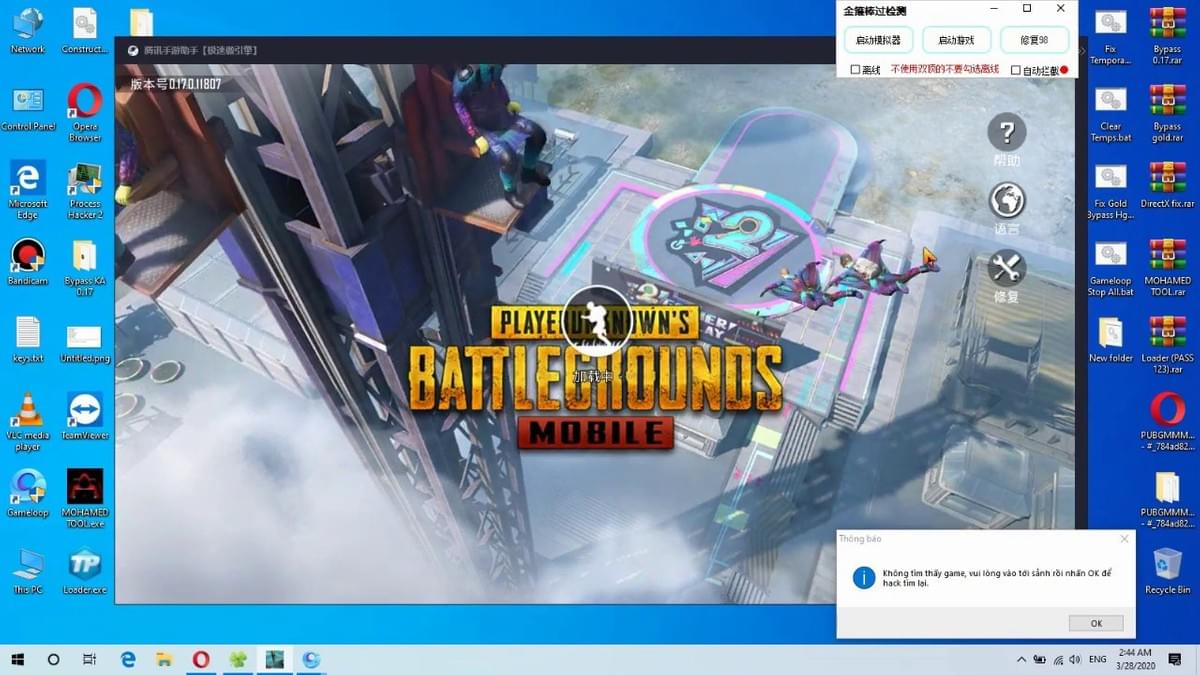The image size is (1200, 675).
Task: Click the help question mark icon in emulator
Action: click(1006, 133)
